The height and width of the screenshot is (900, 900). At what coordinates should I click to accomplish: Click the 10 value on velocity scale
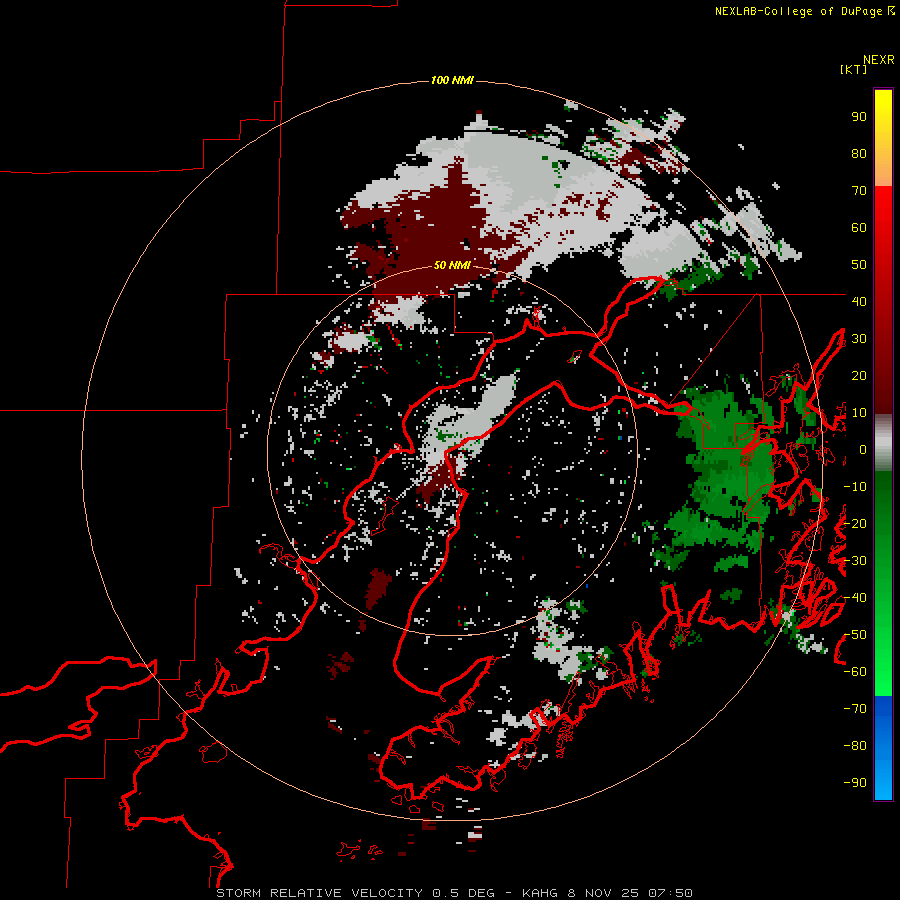click(859, 413)
